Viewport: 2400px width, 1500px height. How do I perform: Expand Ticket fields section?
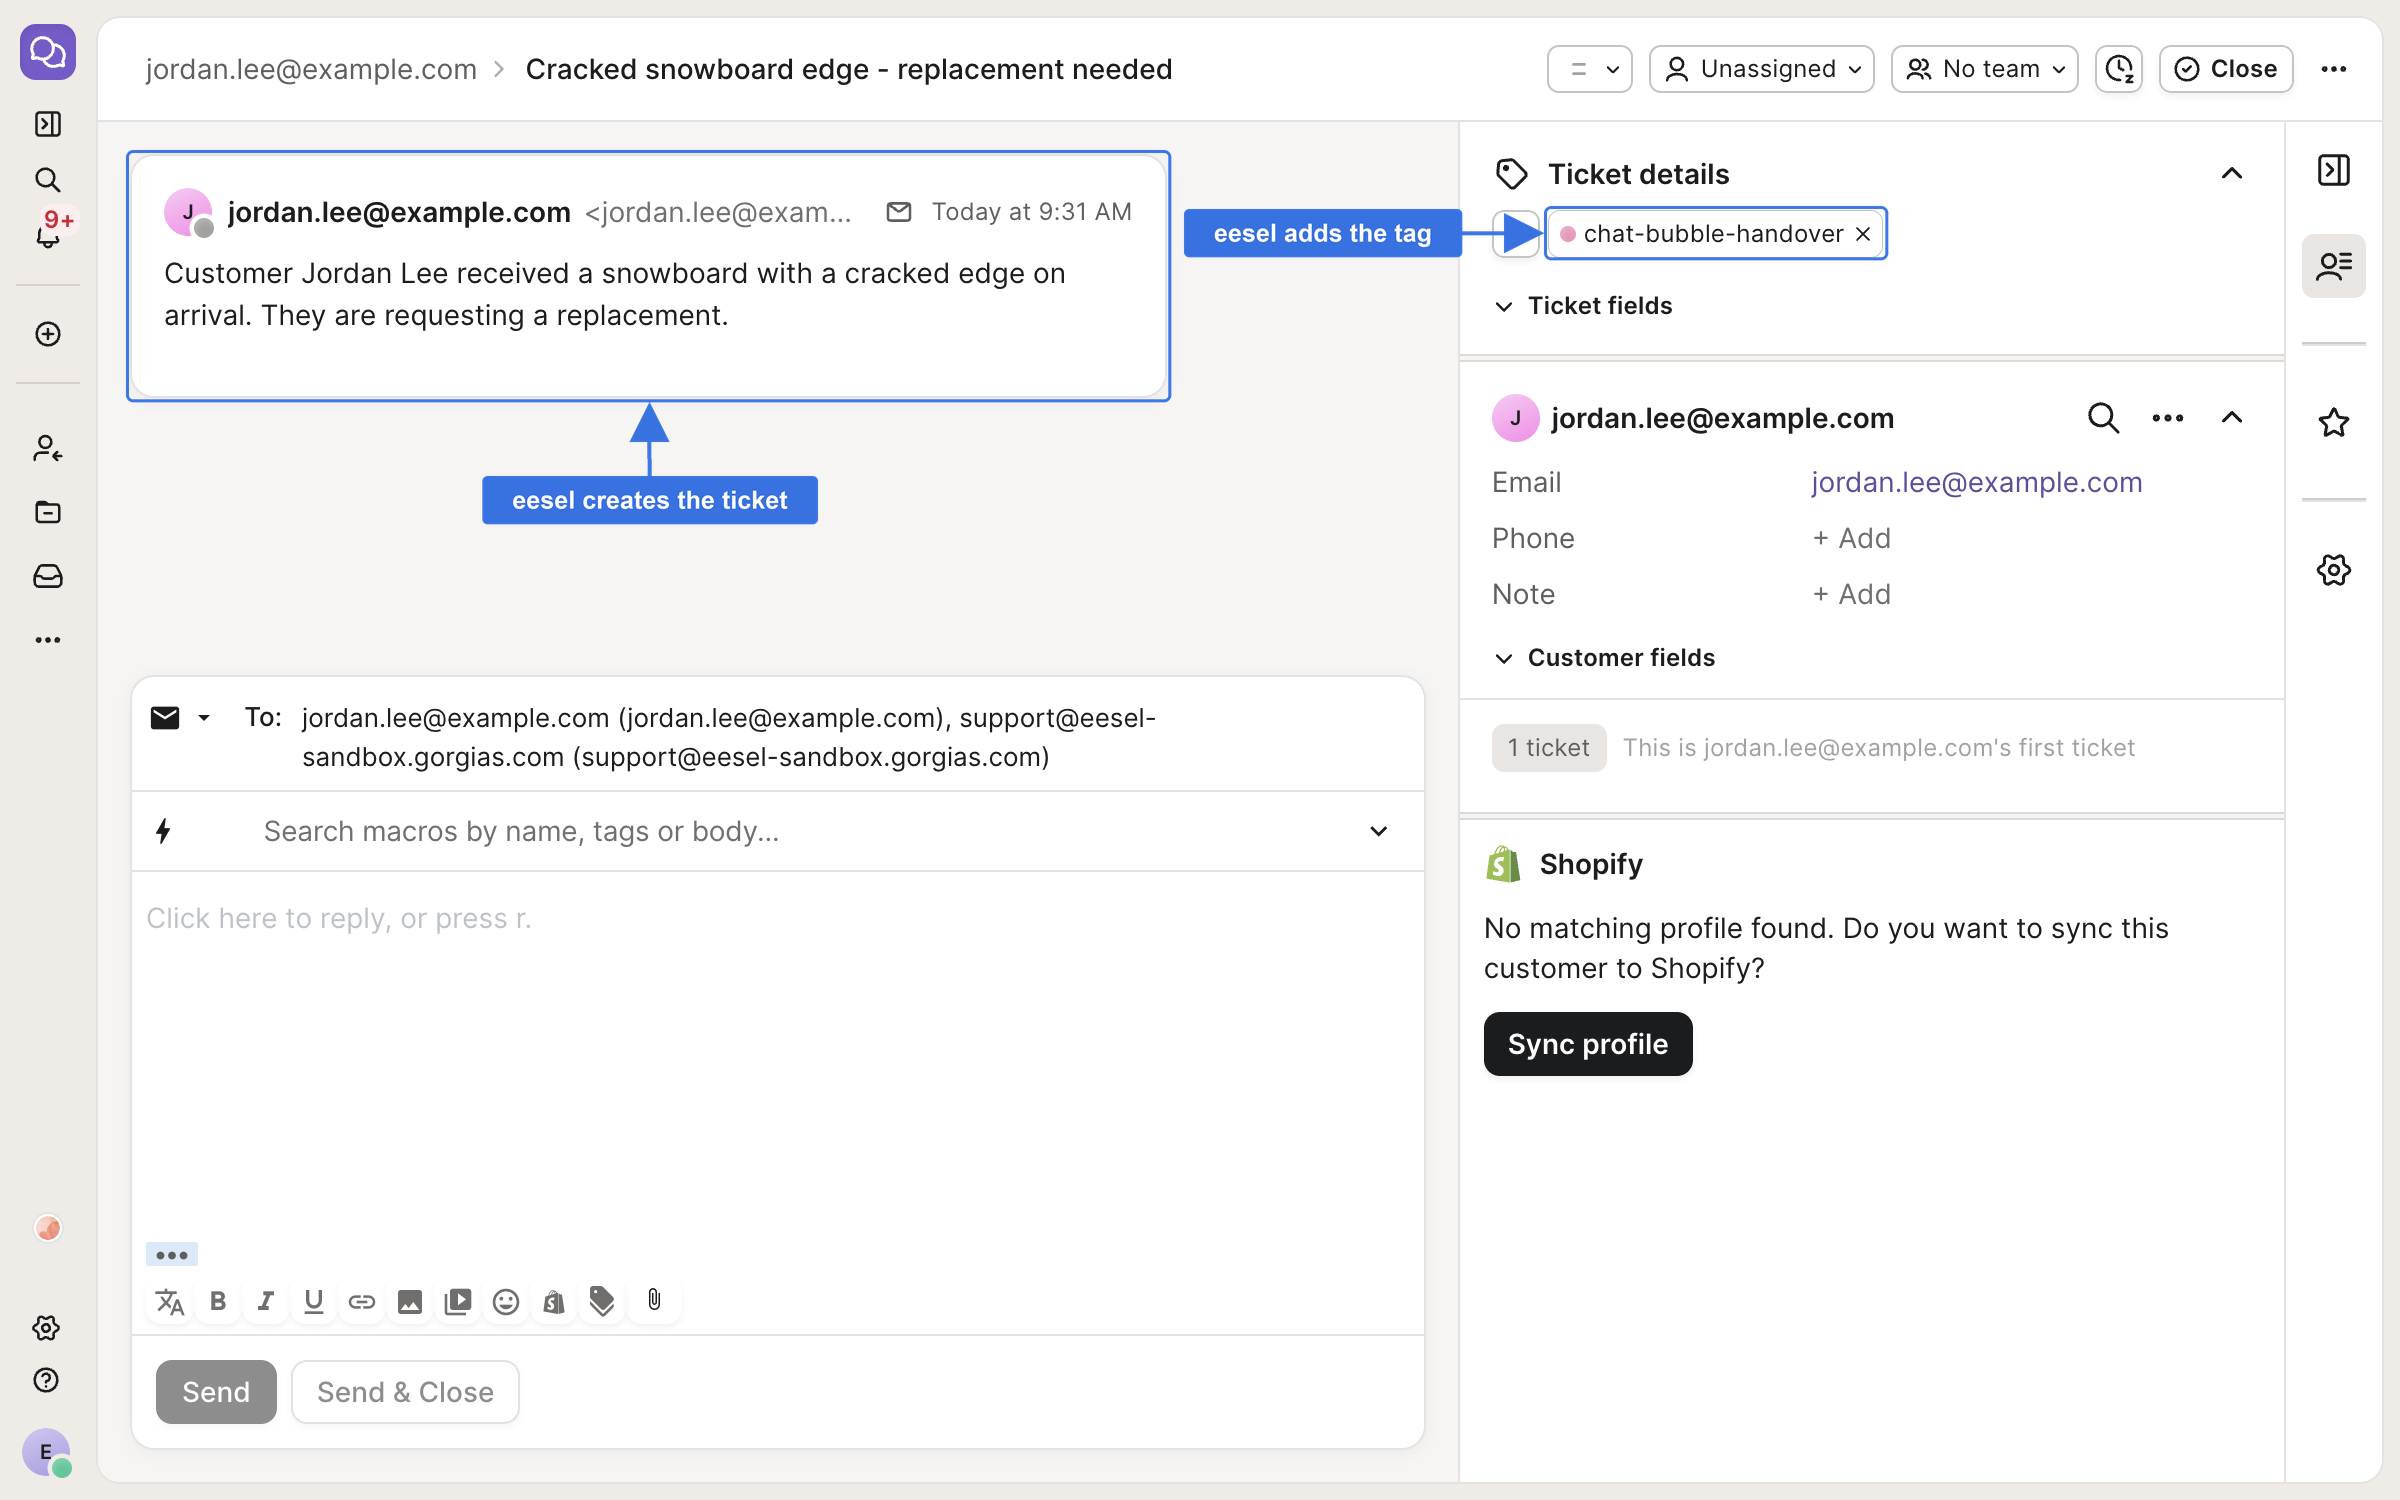point(1583,306)
